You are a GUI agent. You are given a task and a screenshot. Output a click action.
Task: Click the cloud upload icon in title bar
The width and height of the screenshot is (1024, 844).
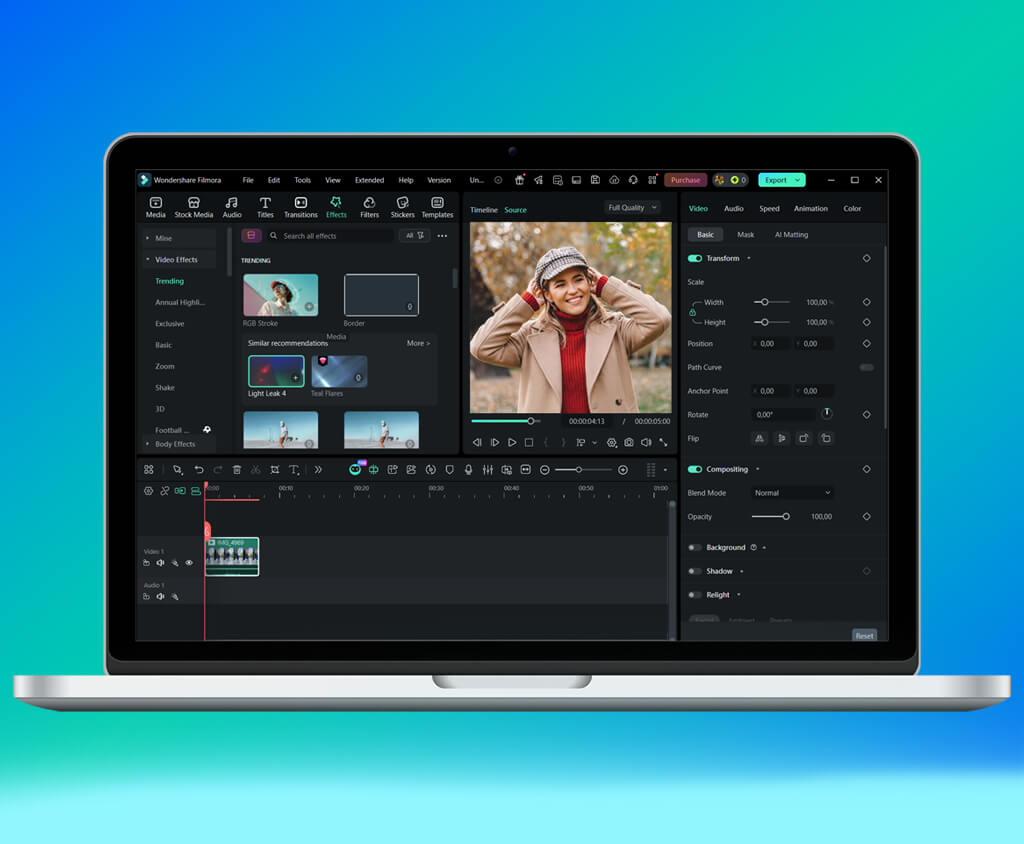pos(614,180)
